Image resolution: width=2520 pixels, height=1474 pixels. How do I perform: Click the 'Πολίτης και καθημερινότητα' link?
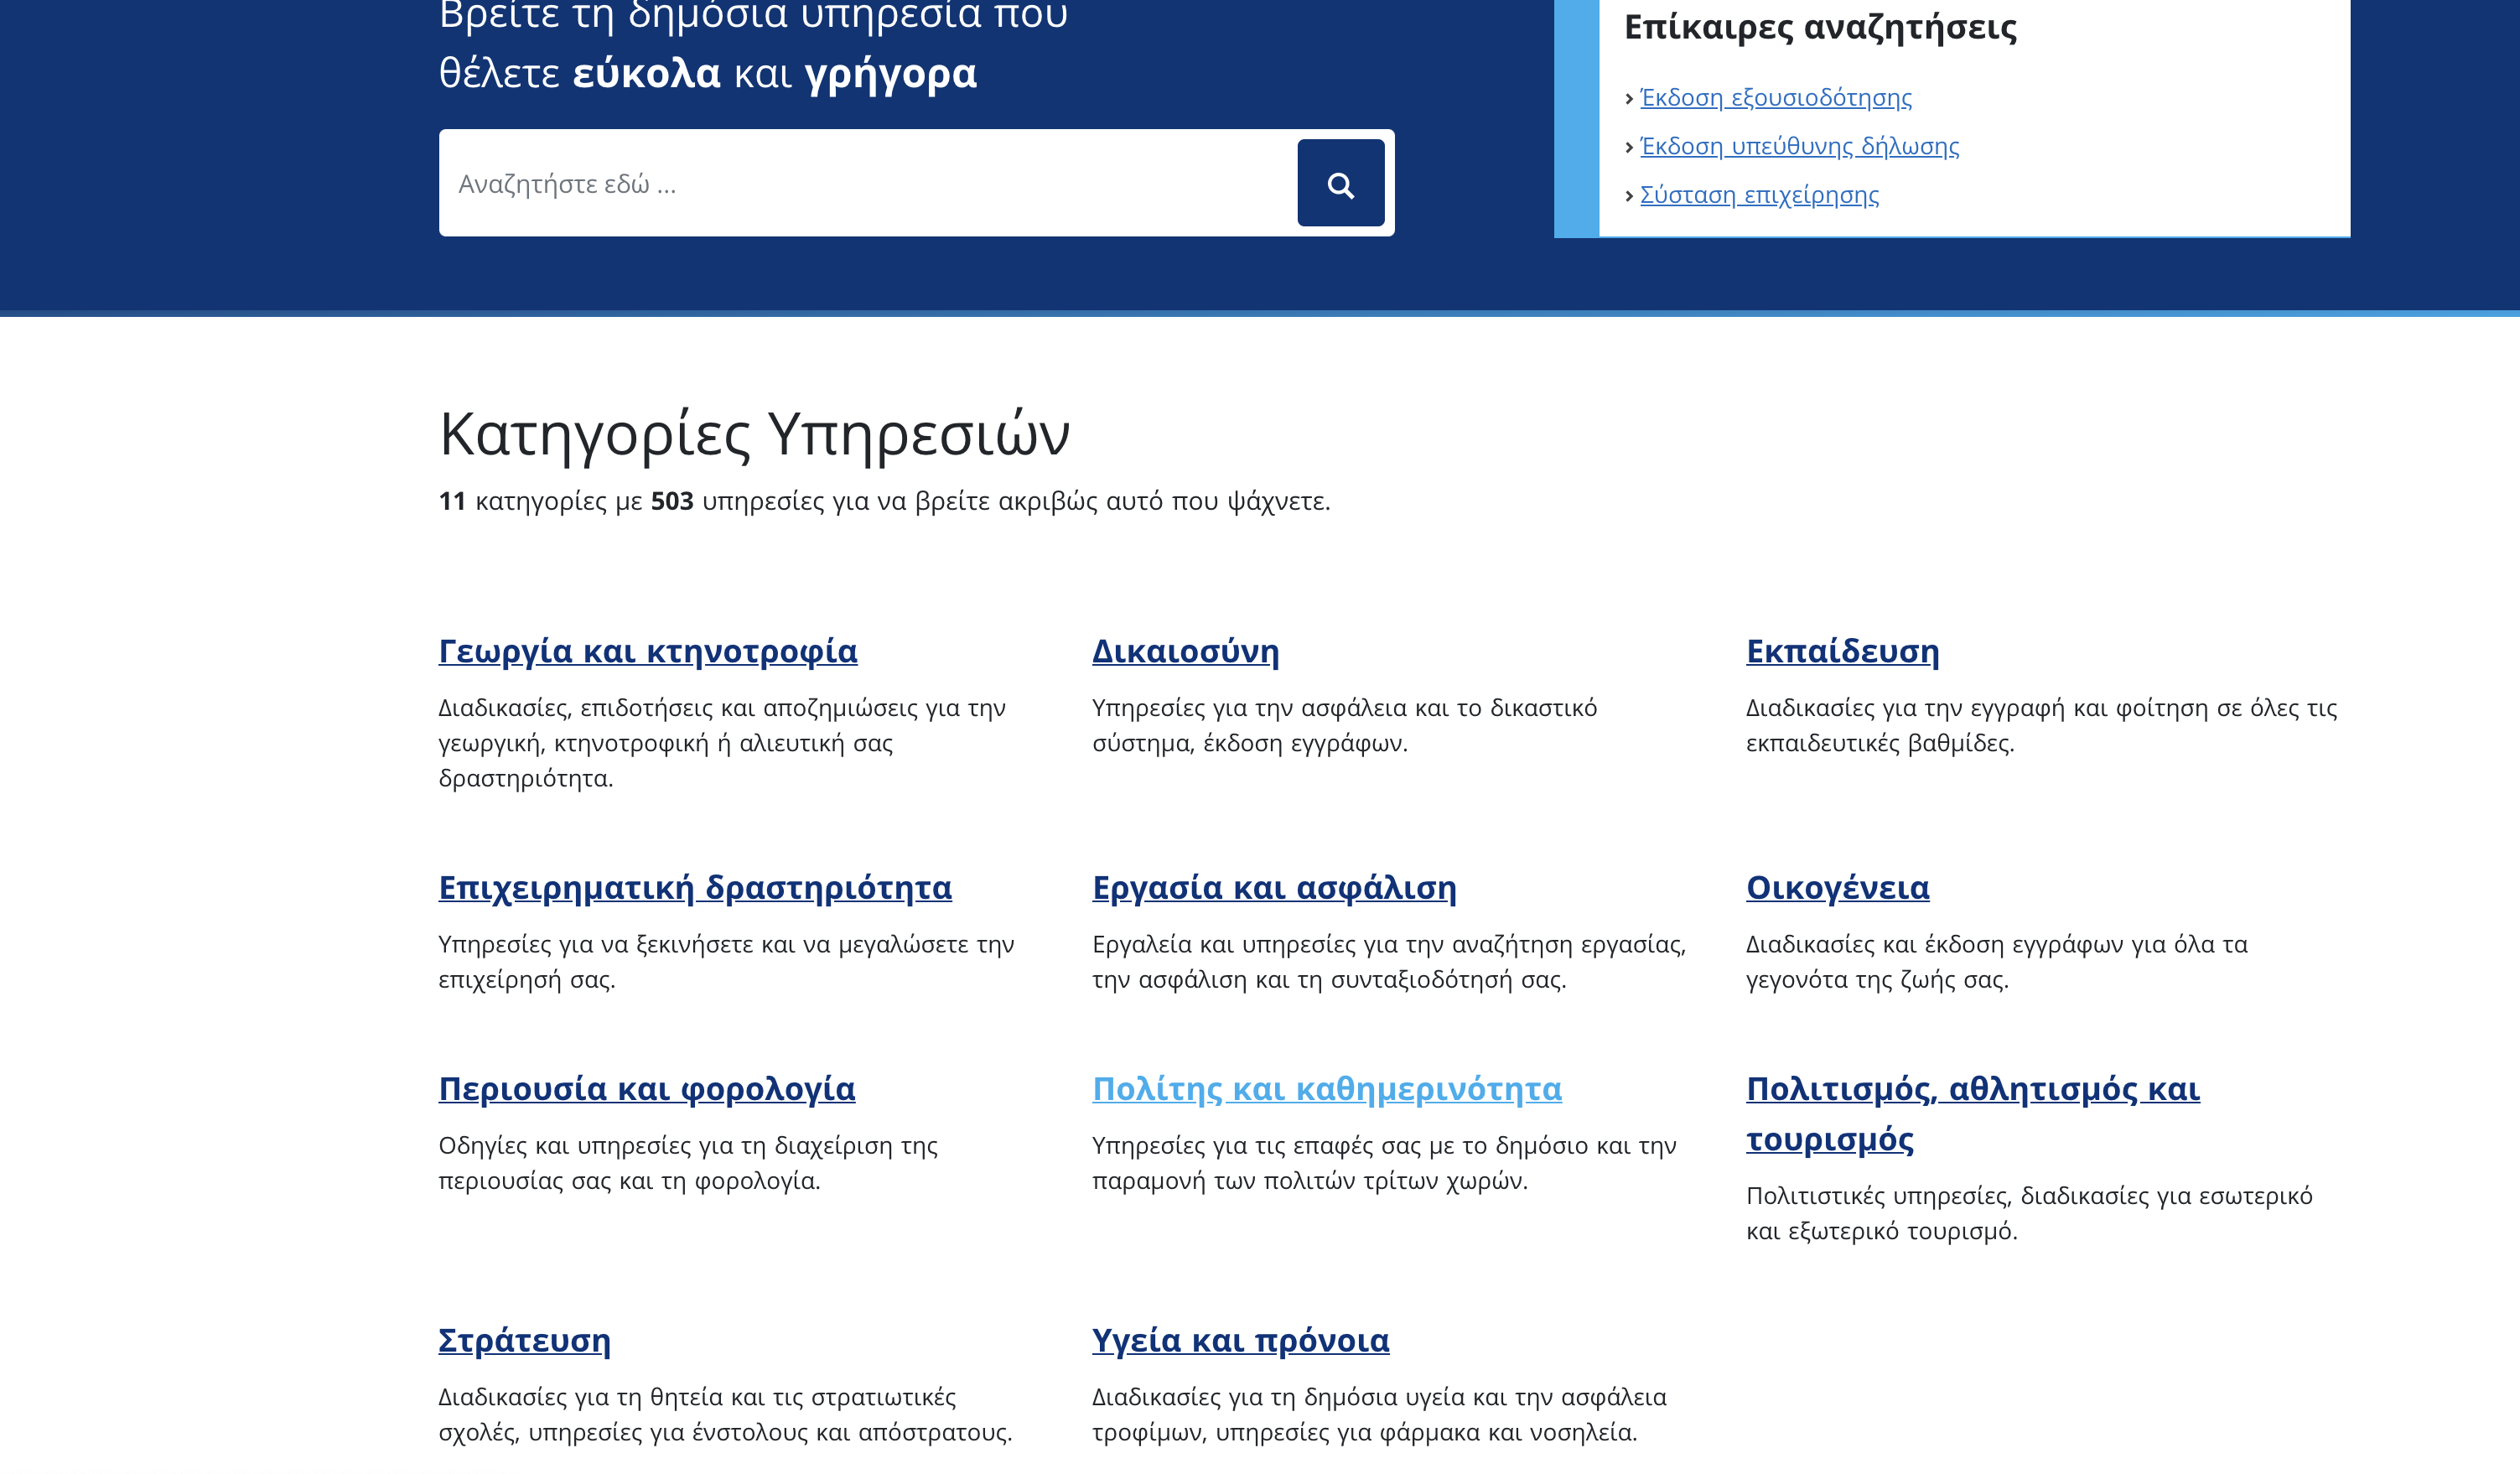pyautogui.click(x=1326, y=1089)
